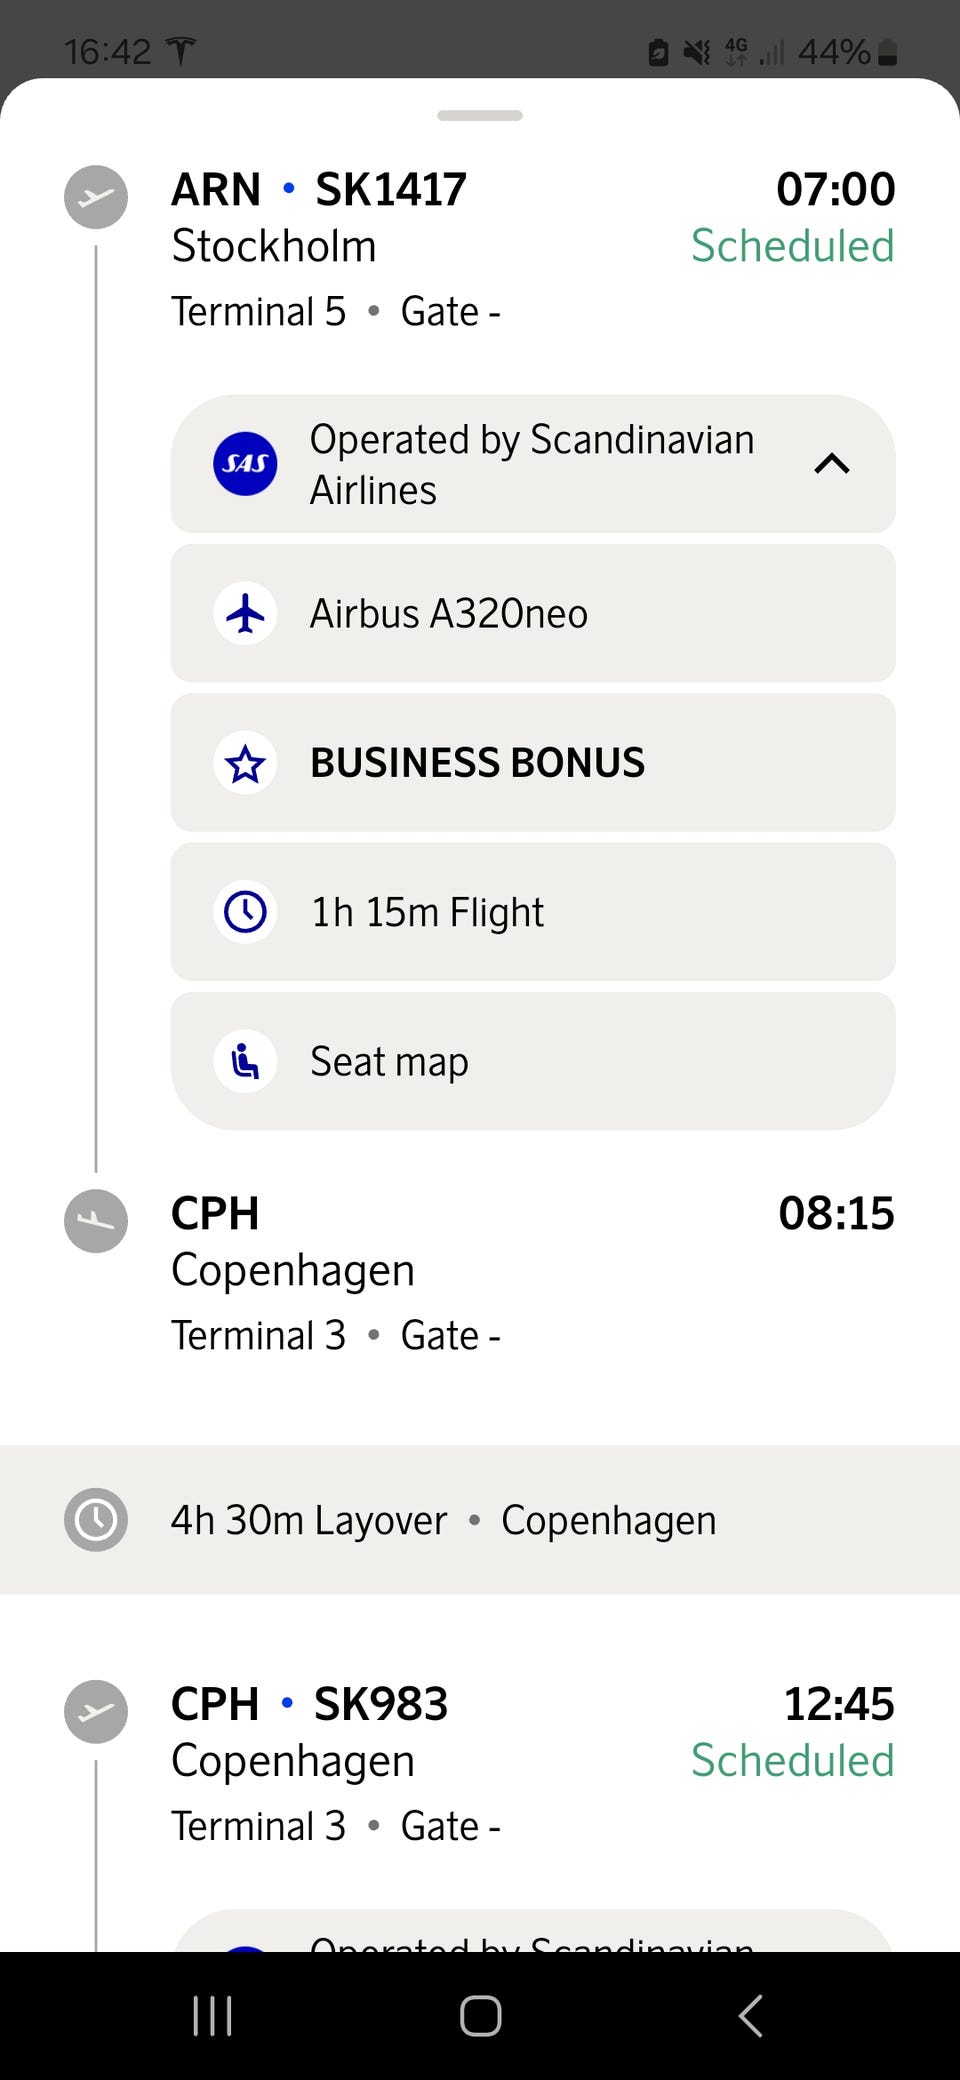Open the Seat map

click(x=390, y=1061)
